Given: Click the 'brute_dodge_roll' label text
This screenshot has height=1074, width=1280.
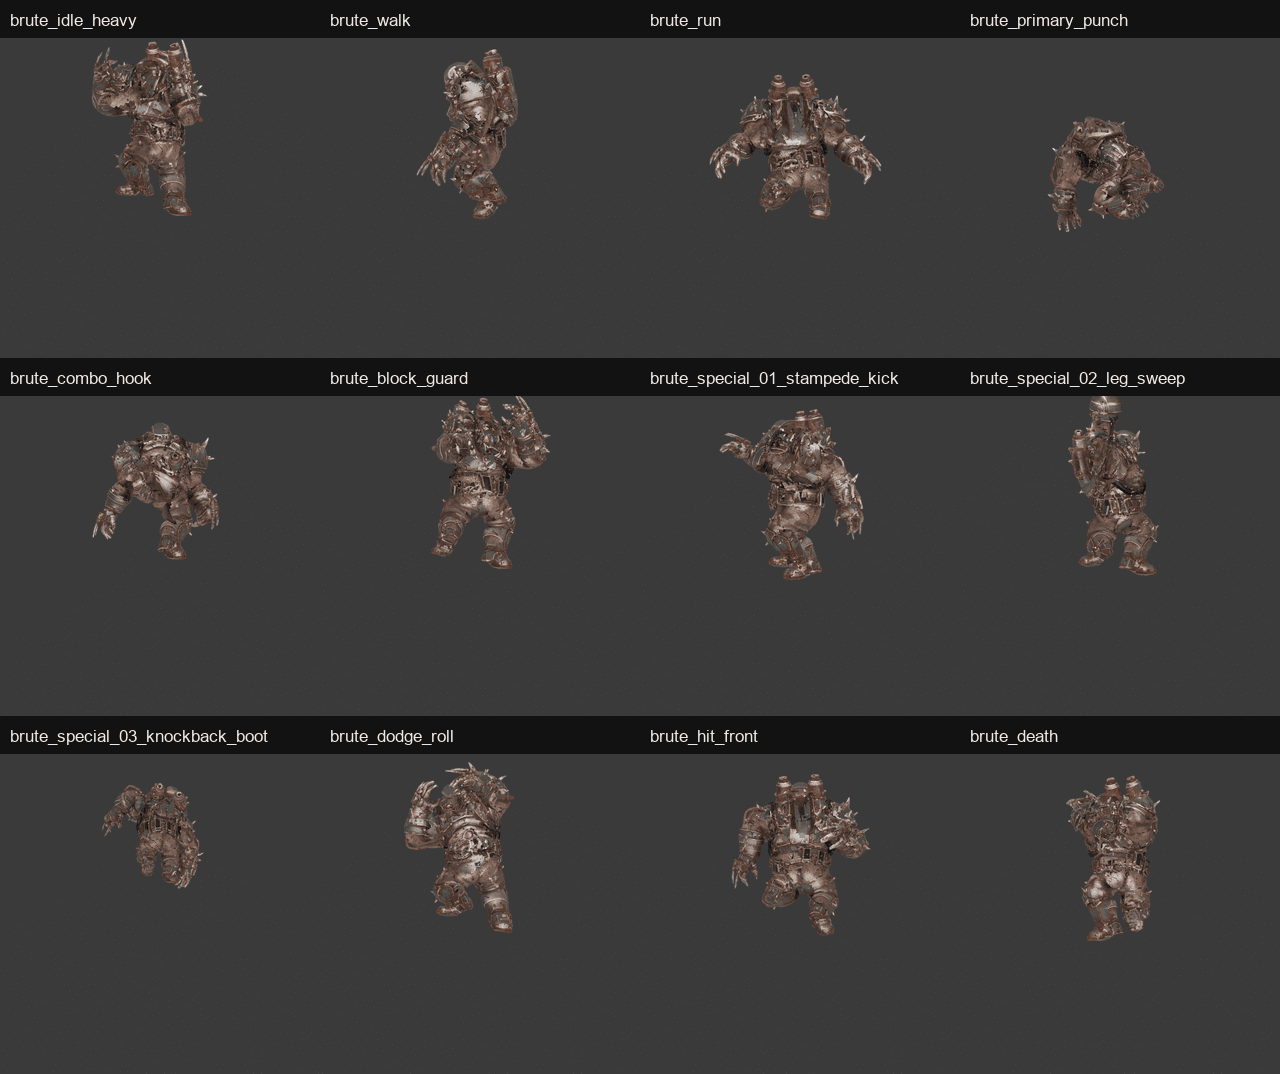Looking at the screenshot, I should coord(392,736).
